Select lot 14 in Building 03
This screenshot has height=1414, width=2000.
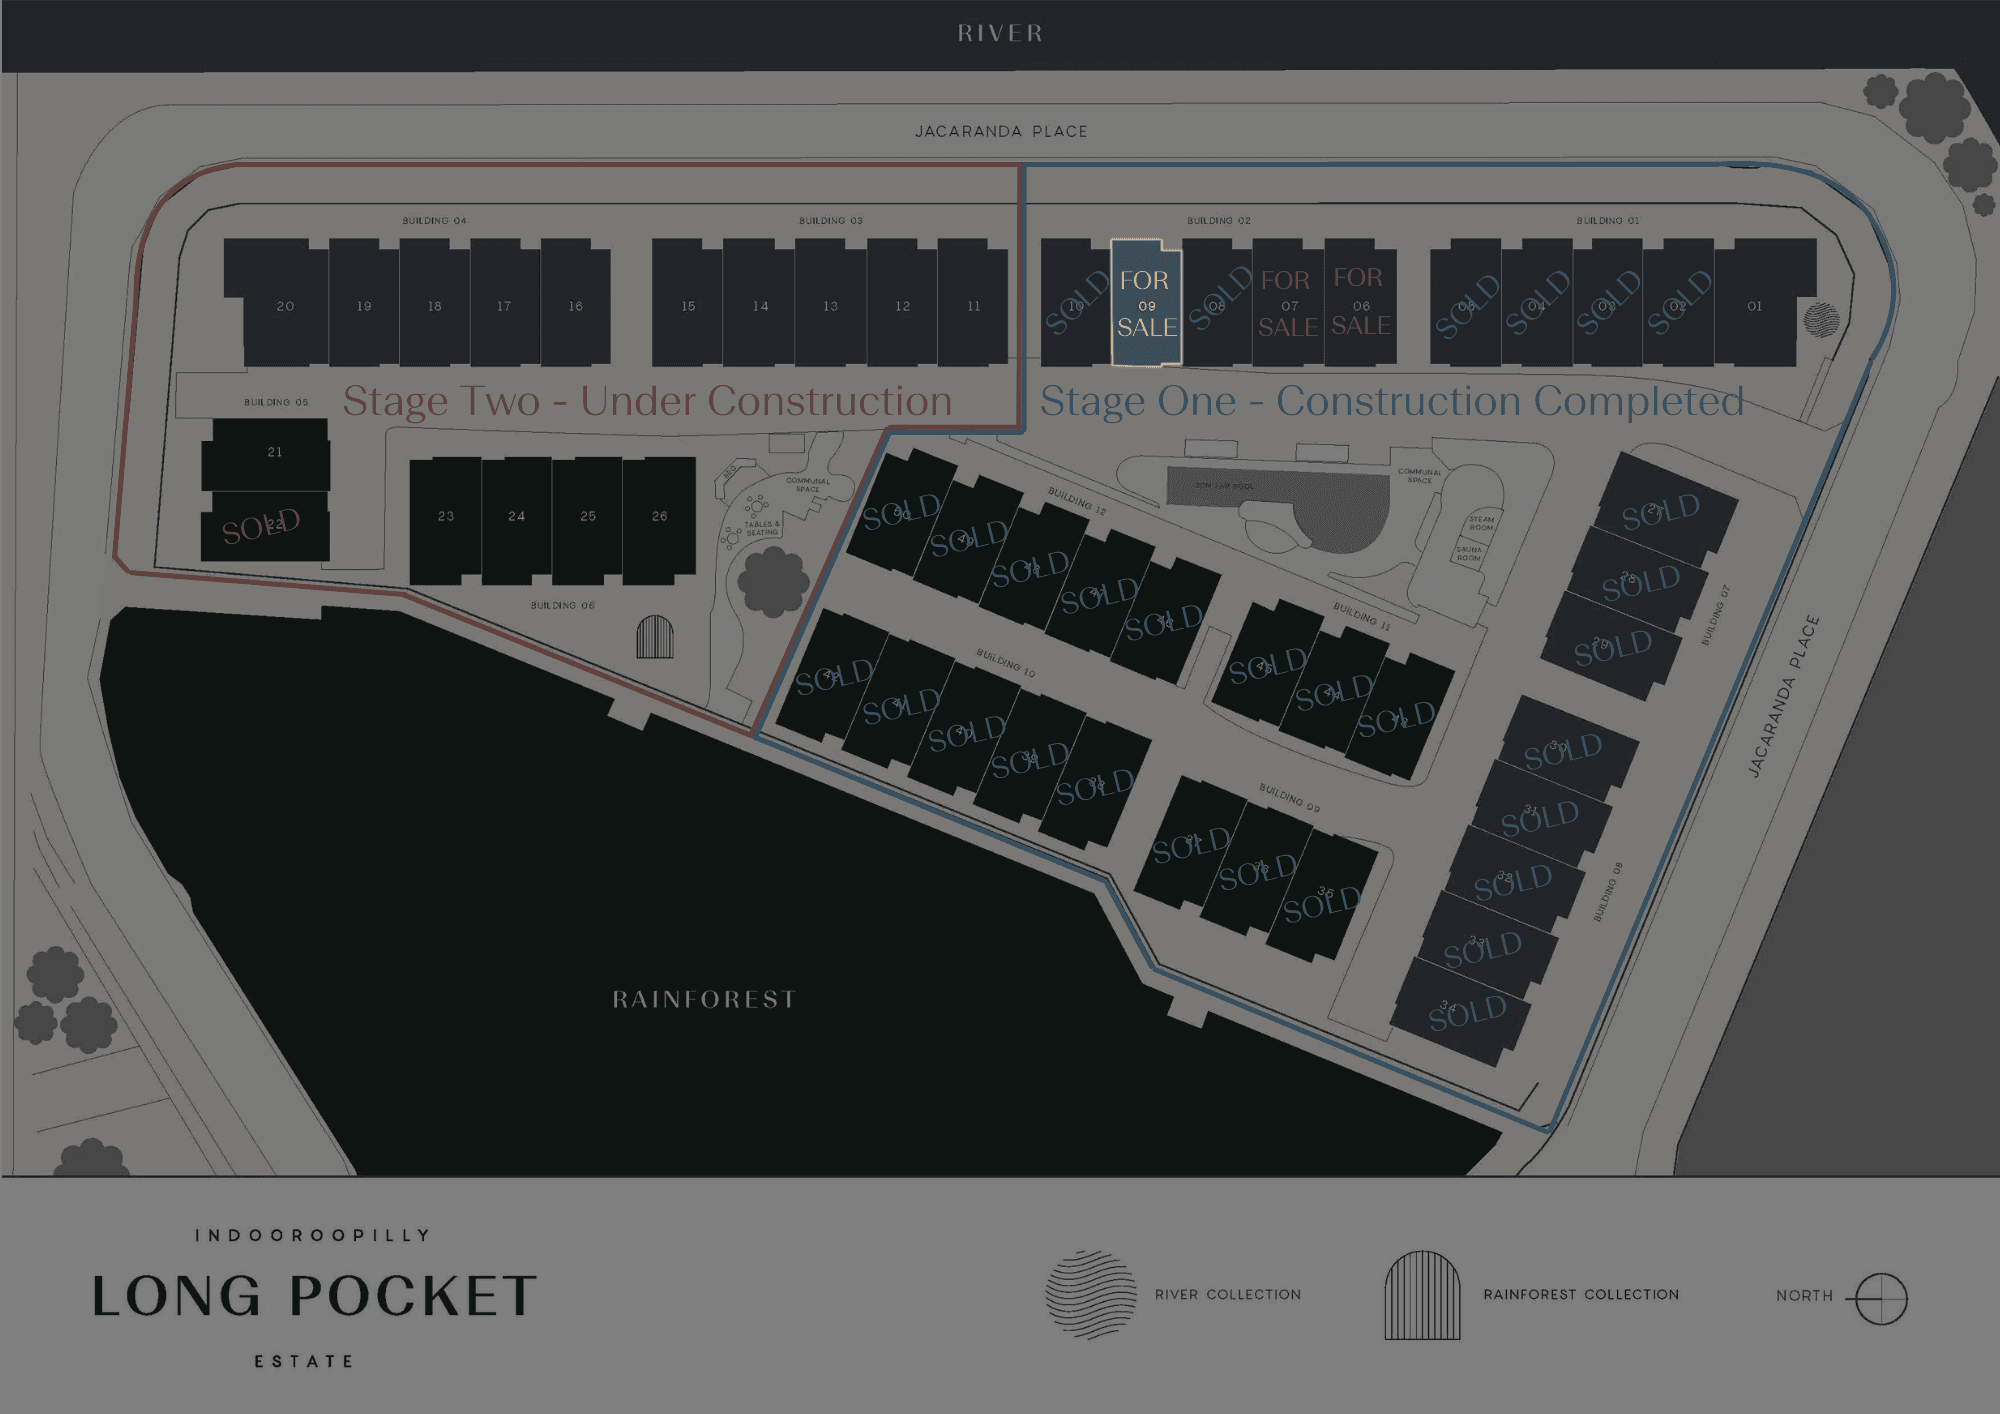759,303
